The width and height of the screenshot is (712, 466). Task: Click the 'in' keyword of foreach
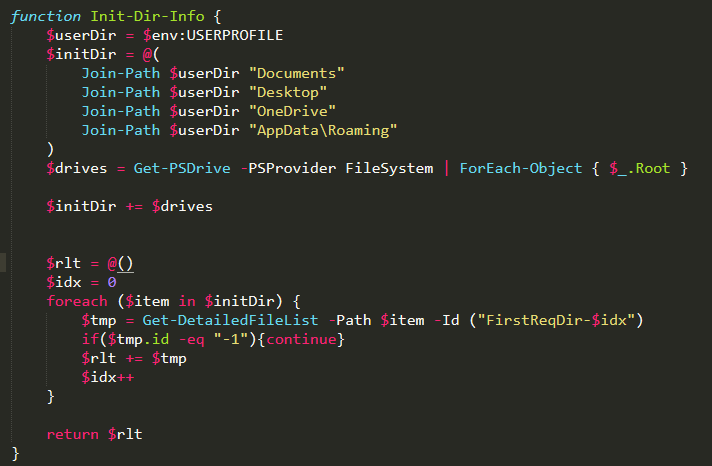pyautogui.click(x=187, y=302)
